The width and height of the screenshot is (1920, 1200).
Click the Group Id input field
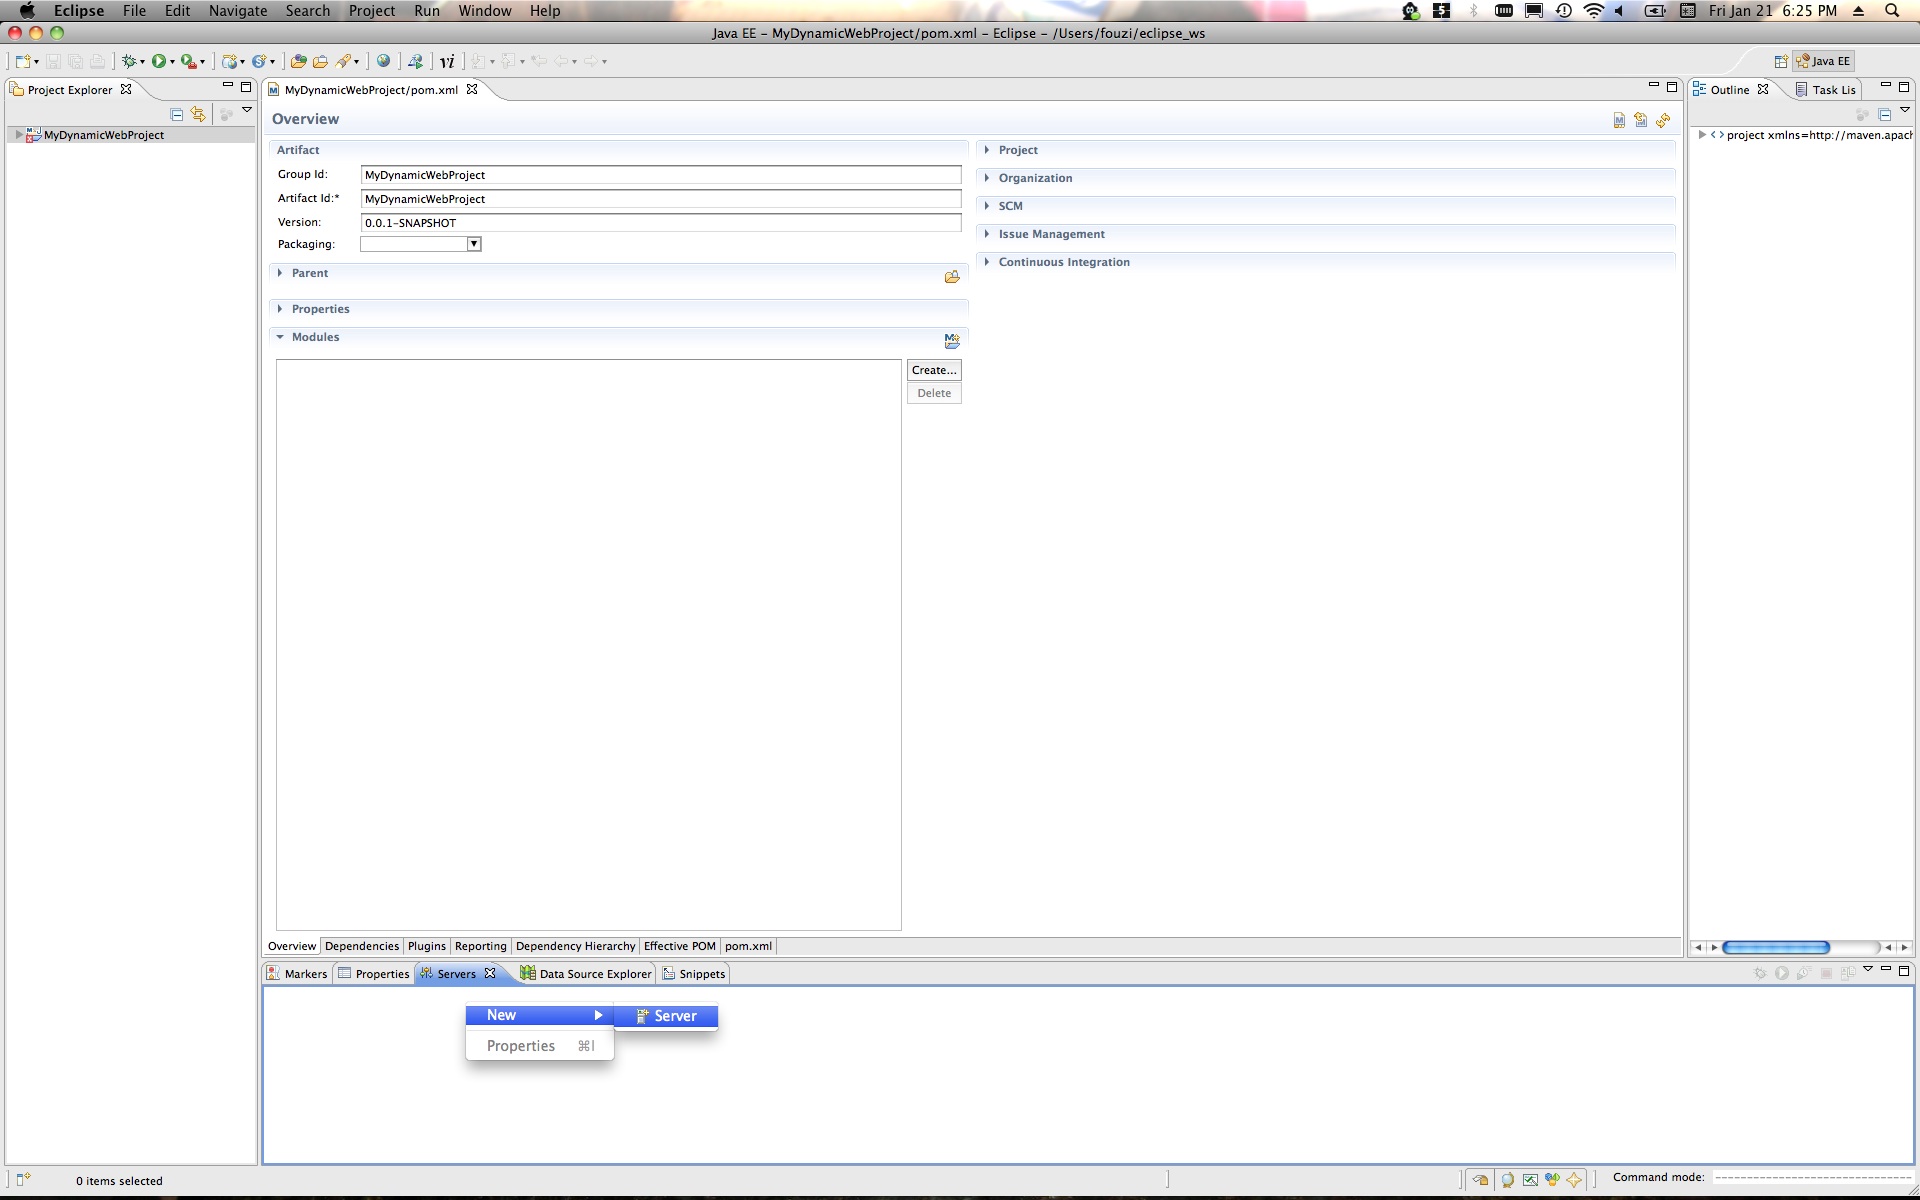pos(661,175)
